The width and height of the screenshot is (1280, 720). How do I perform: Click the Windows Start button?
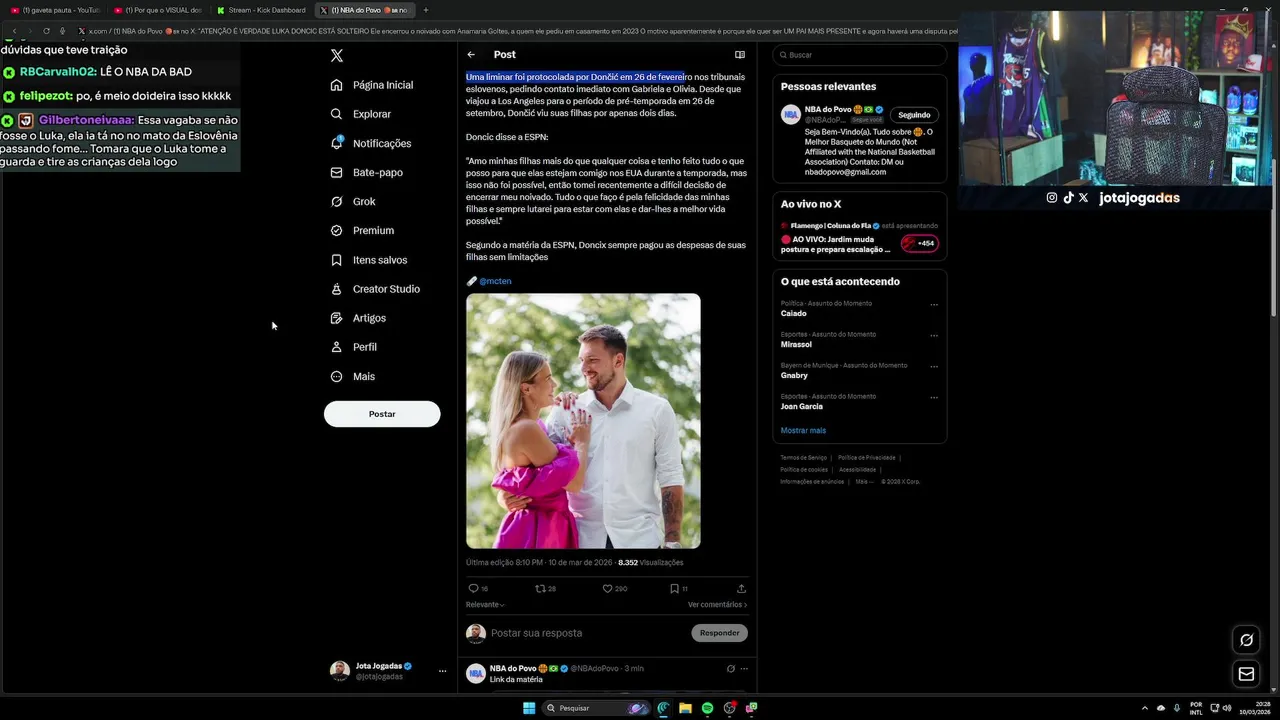point(529,708)
